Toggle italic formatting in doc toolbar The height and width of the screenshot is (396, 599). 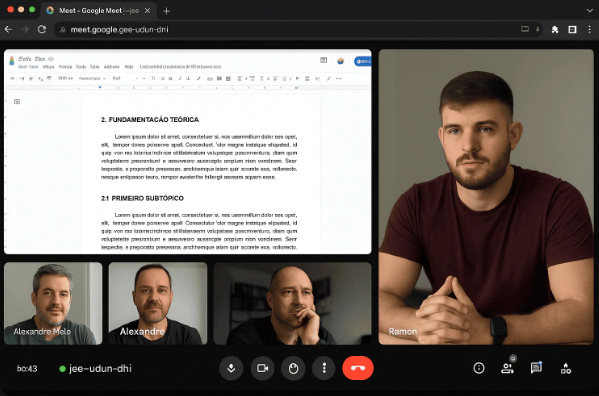180,78
